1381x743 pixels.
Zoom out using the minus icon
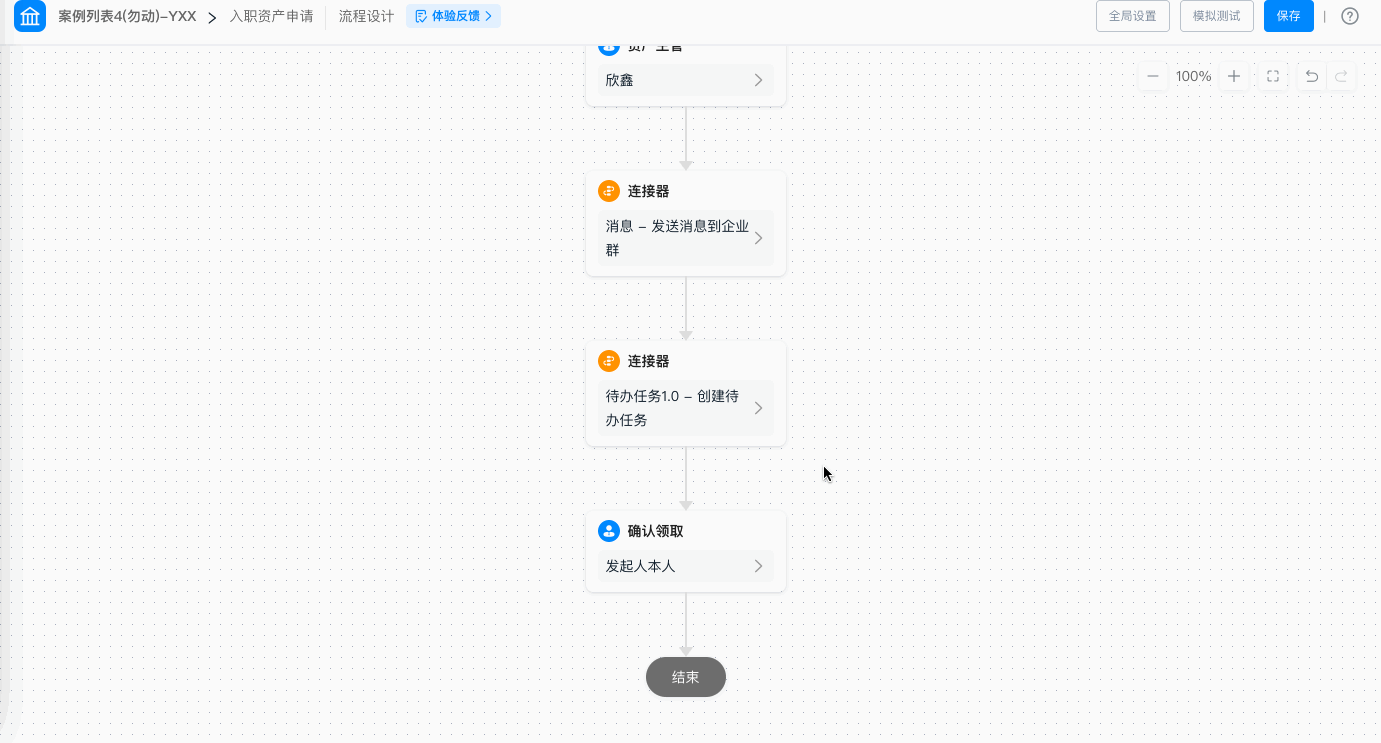1153,76
